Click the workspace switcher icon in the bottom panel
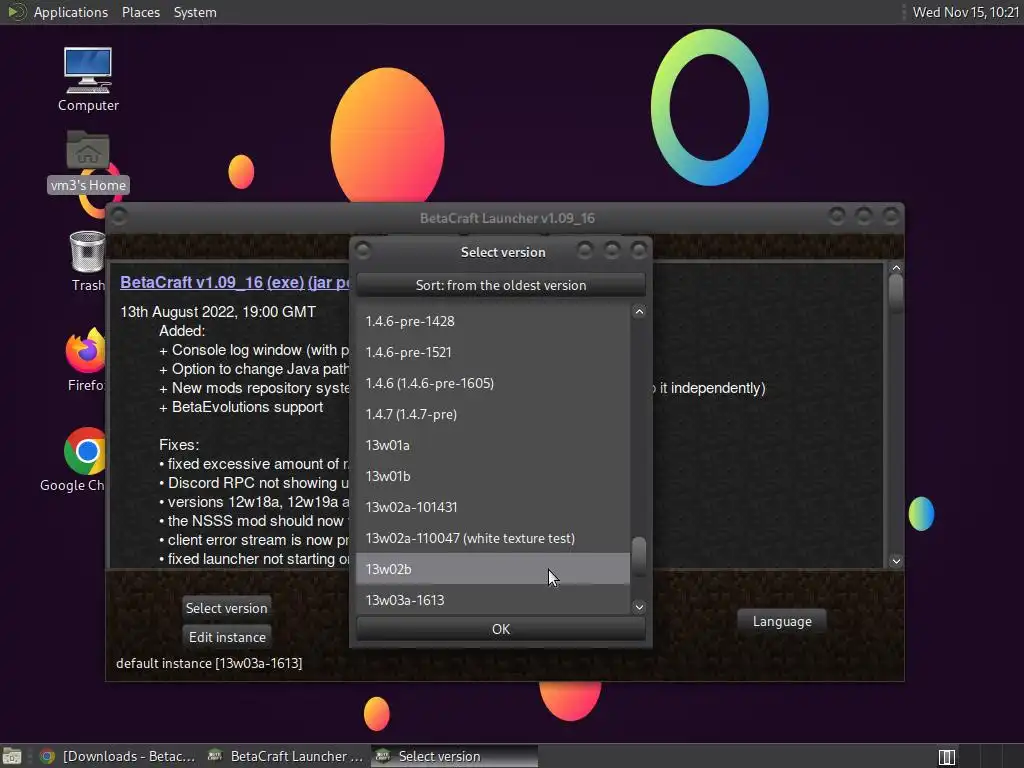The width and height of the screenshot is (1024, 768). click(947, 757)
